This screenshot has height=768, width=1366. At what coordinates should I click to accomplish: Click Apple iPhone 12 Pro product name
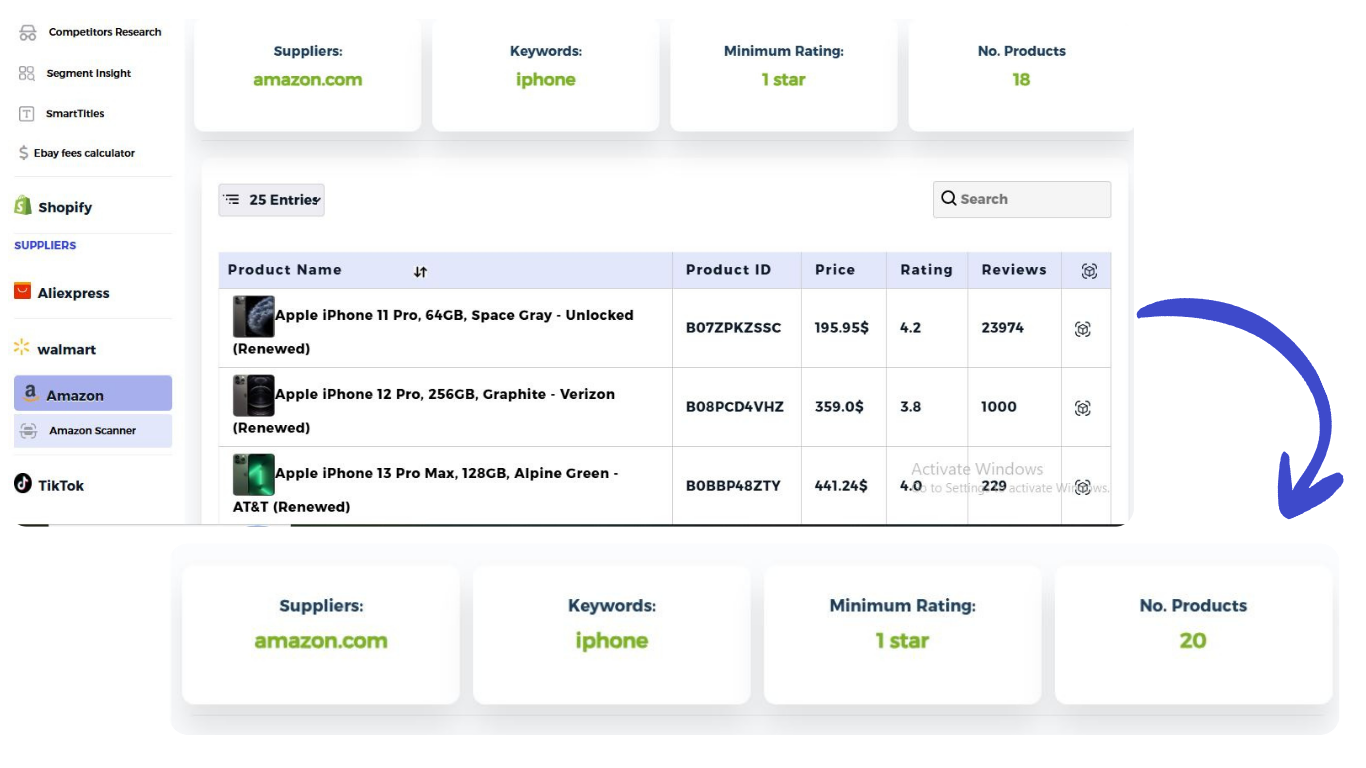424,411
